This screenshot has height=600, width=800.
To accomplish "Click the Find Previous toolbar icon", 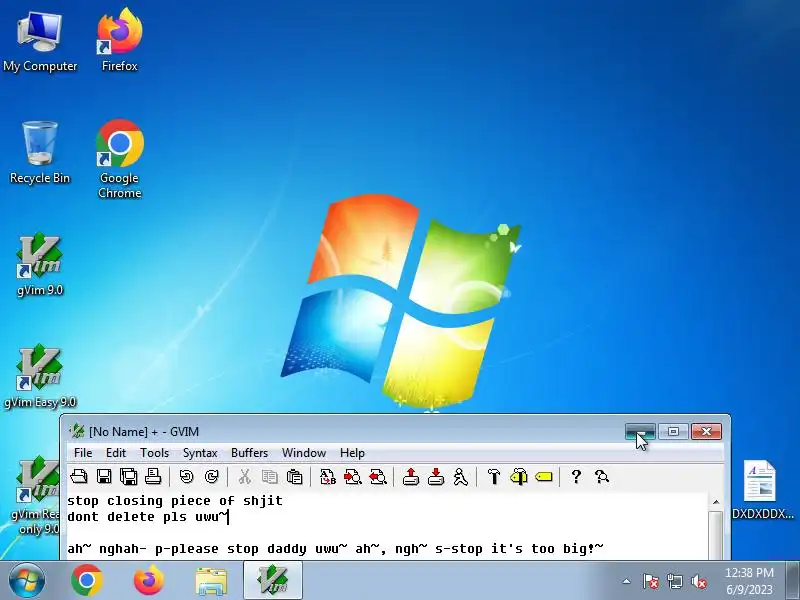I will [x=378, y=477].
